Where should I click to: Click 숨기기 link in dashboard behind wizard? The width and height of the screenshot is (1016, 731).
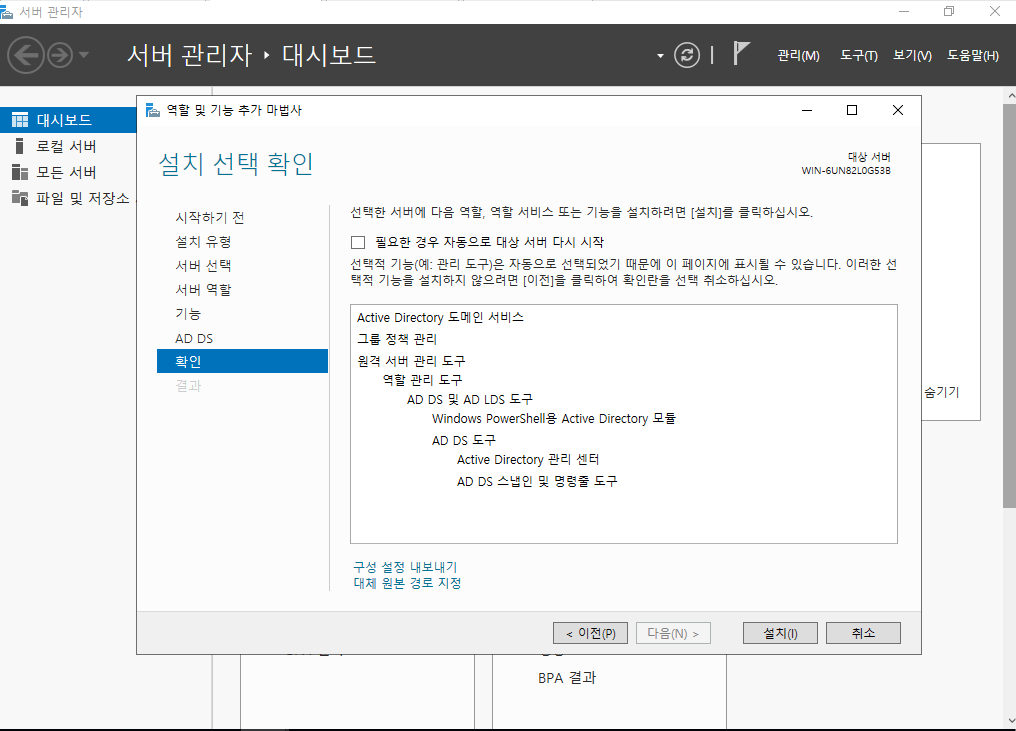pyautogui.click(x=941, y=392)
